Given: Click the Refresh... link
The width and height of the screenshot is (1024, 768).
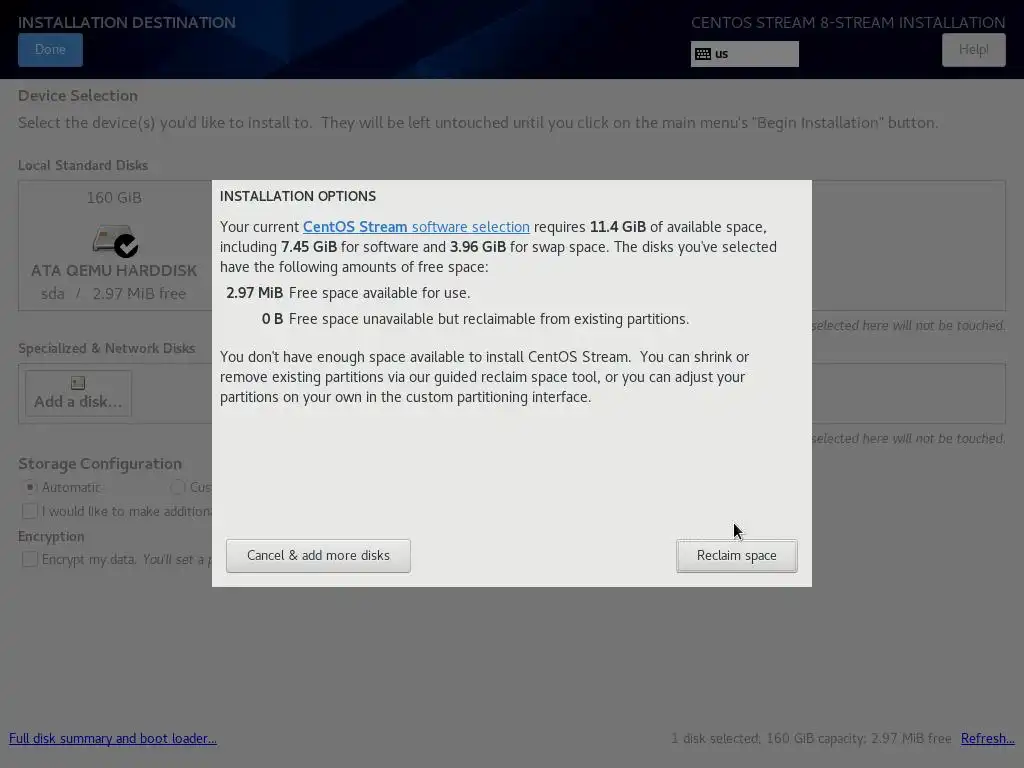Looking at the screenshot, I should click(x=987, y=738).
